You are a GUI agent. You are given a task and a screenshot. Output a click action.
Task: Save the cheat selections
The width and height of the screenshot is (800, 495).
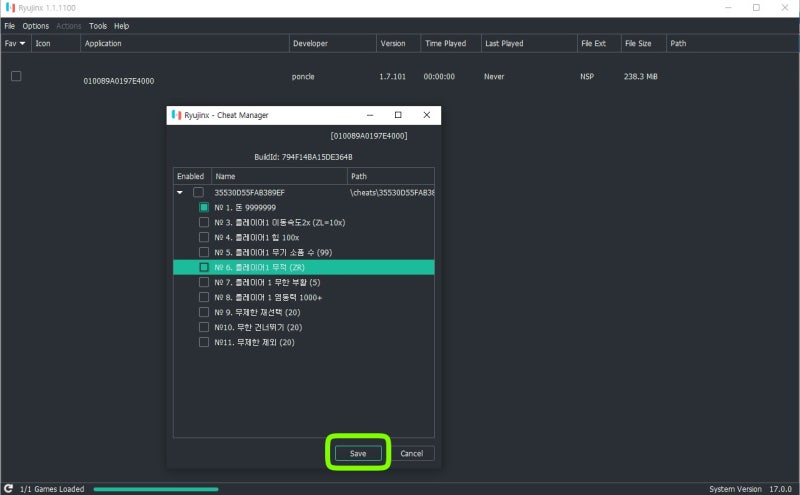[358, 453]
